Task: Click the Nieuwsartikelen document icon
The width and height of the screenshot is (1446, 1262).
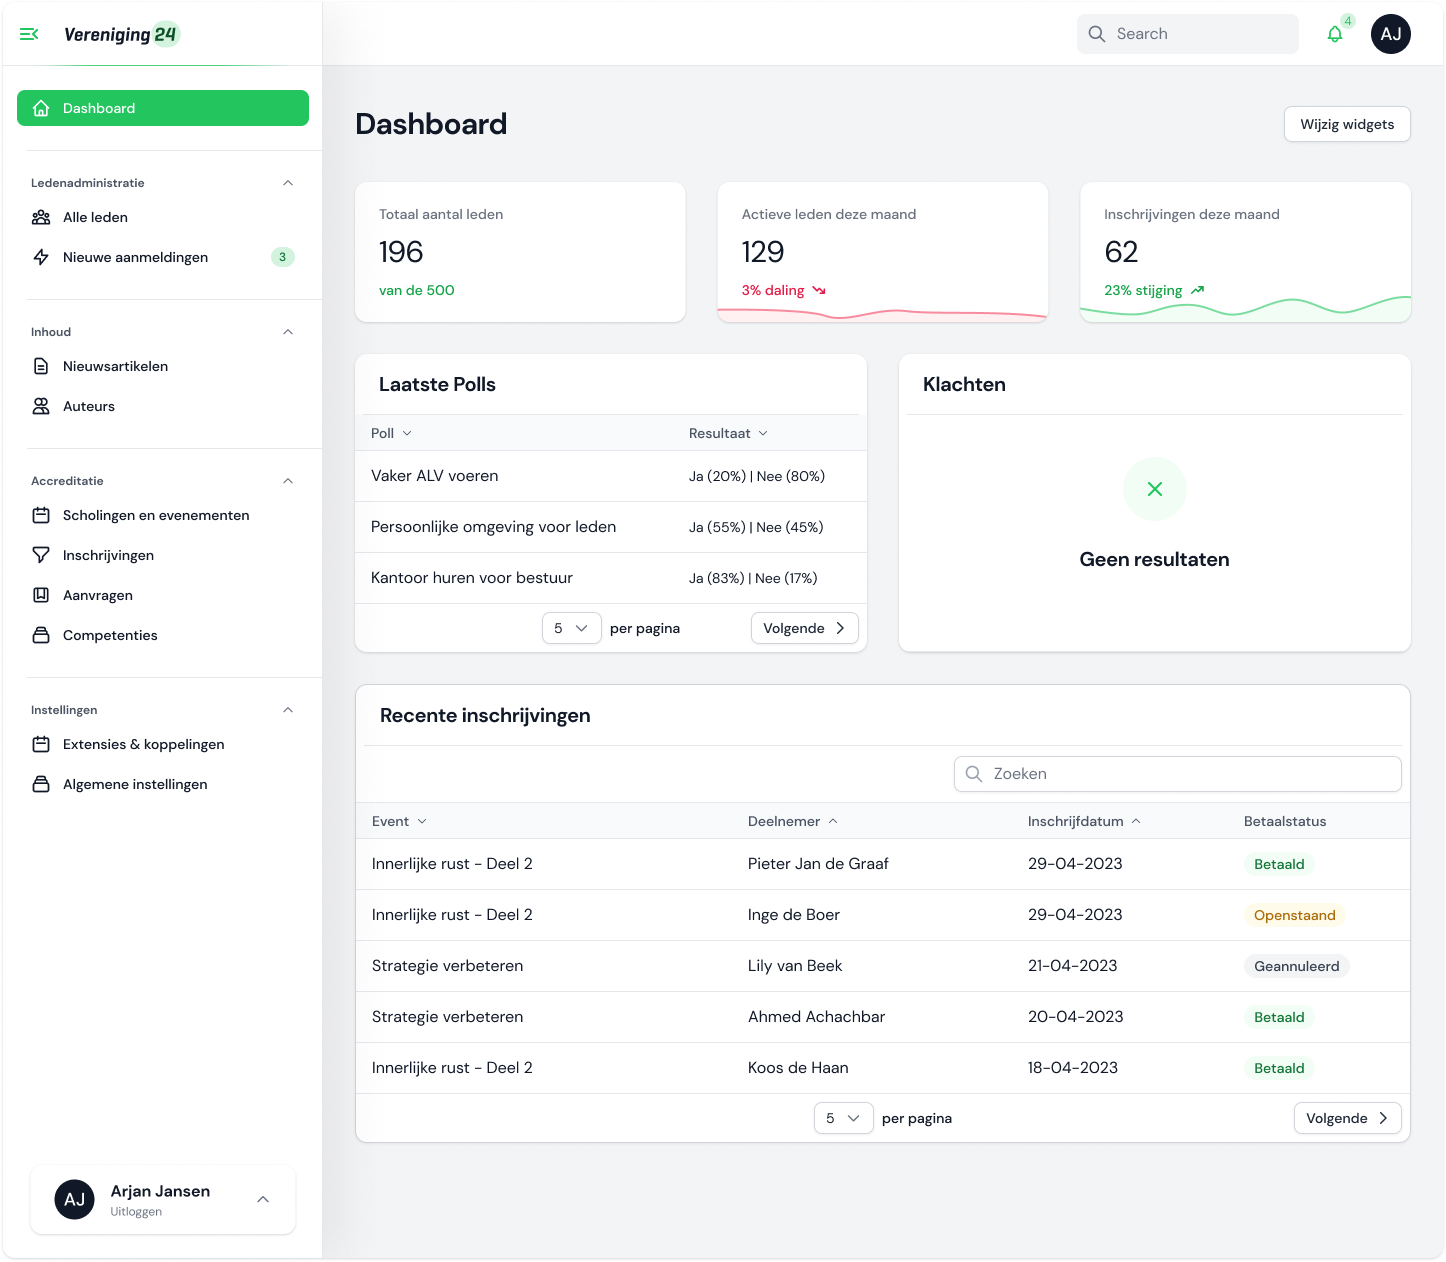Action: point(41,366)
